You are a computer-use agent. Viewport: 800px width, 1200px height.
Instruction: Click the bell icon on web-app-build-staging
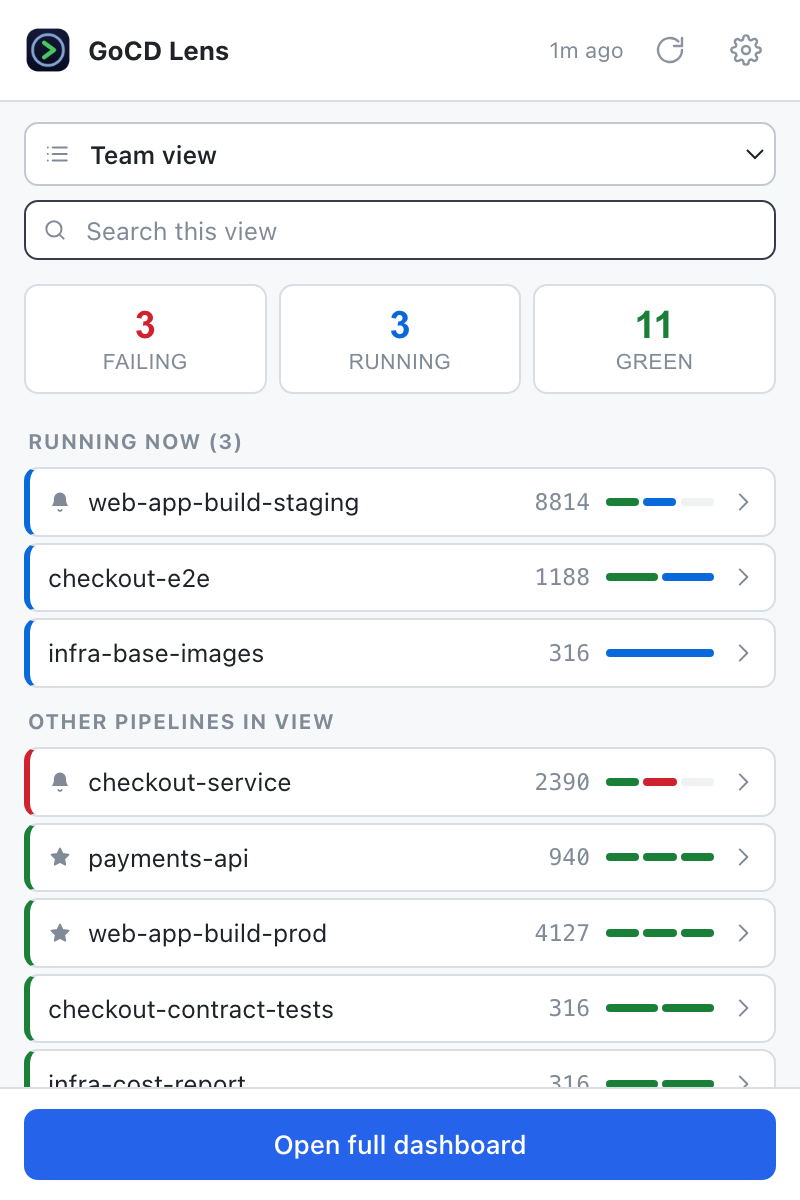(x=60, y=502)
